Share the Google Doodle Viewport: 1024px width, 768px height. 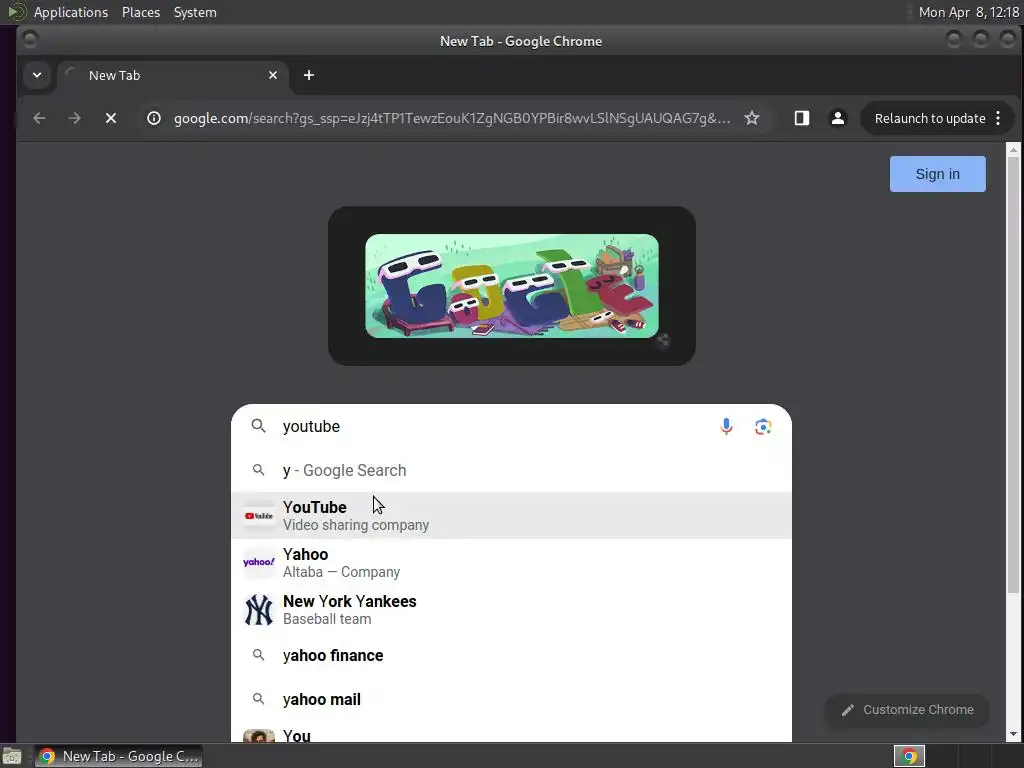click(662, 340)
